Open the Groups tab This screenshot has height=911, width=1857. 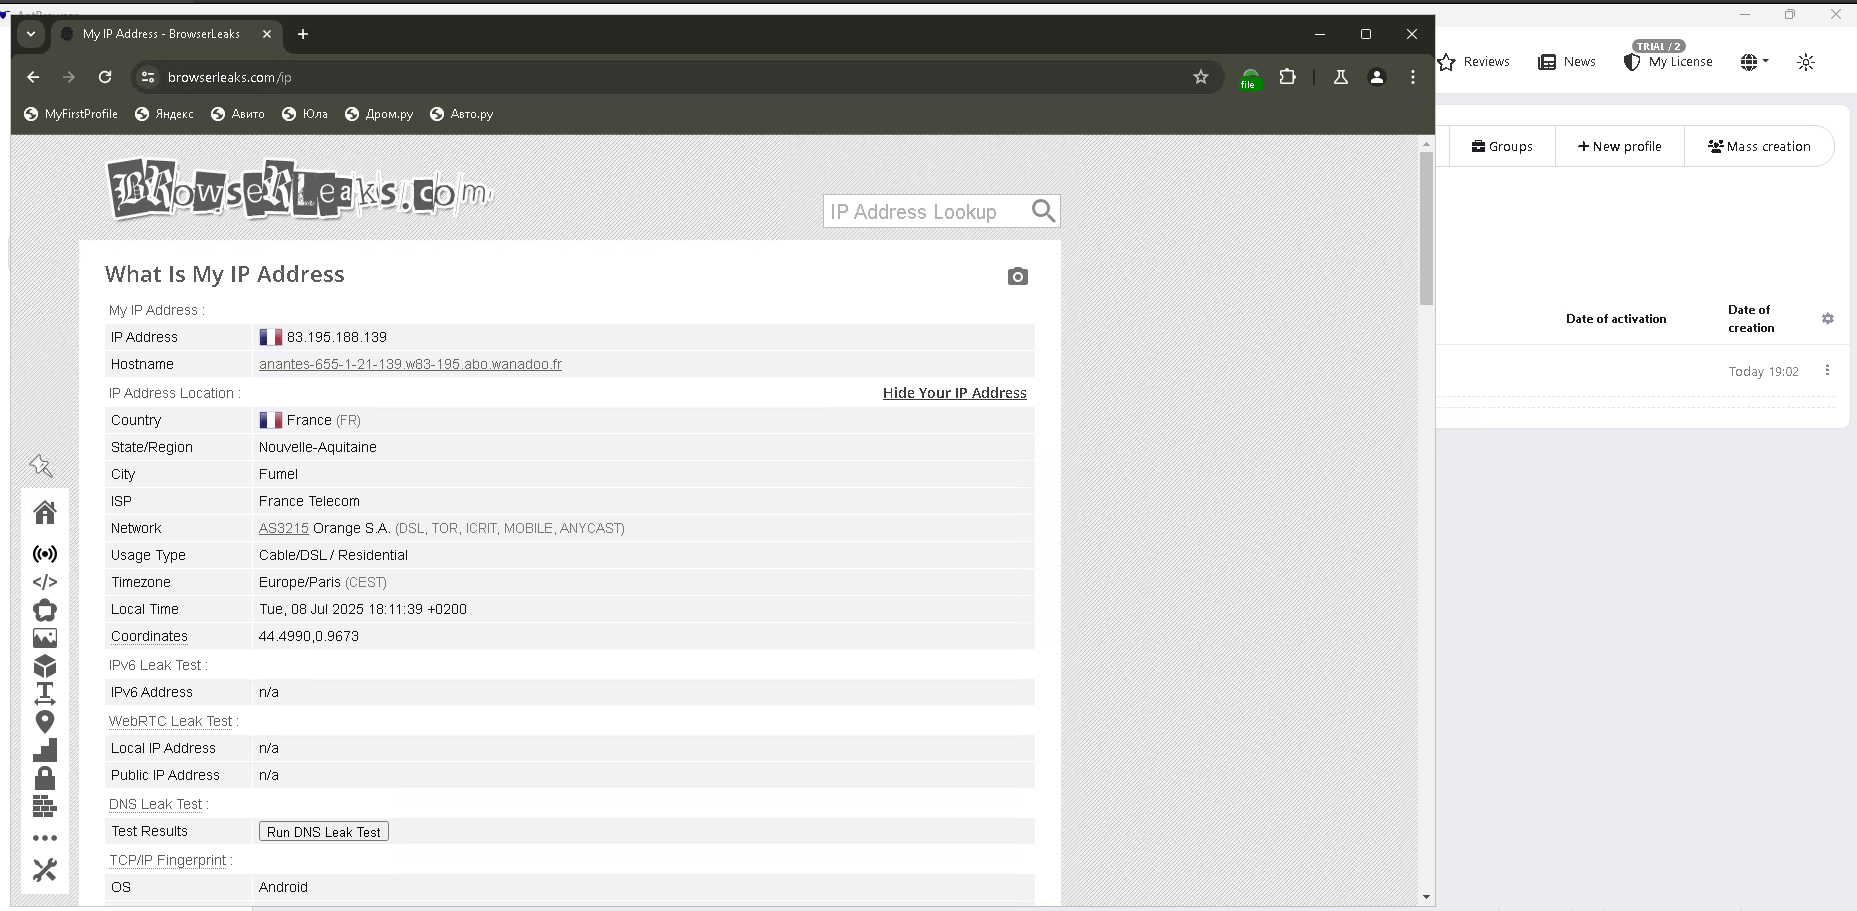(1502, 147)
